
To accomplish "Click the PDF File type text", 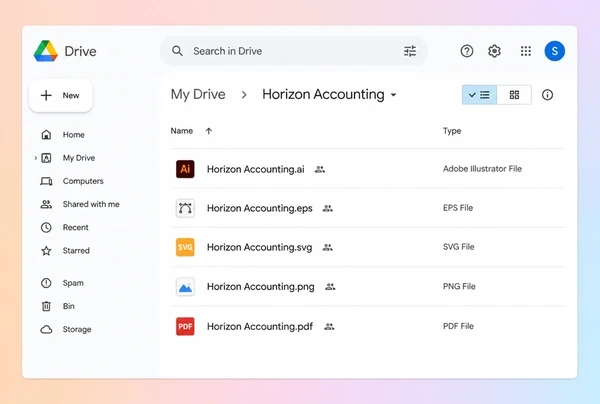I will click(458, 326).
